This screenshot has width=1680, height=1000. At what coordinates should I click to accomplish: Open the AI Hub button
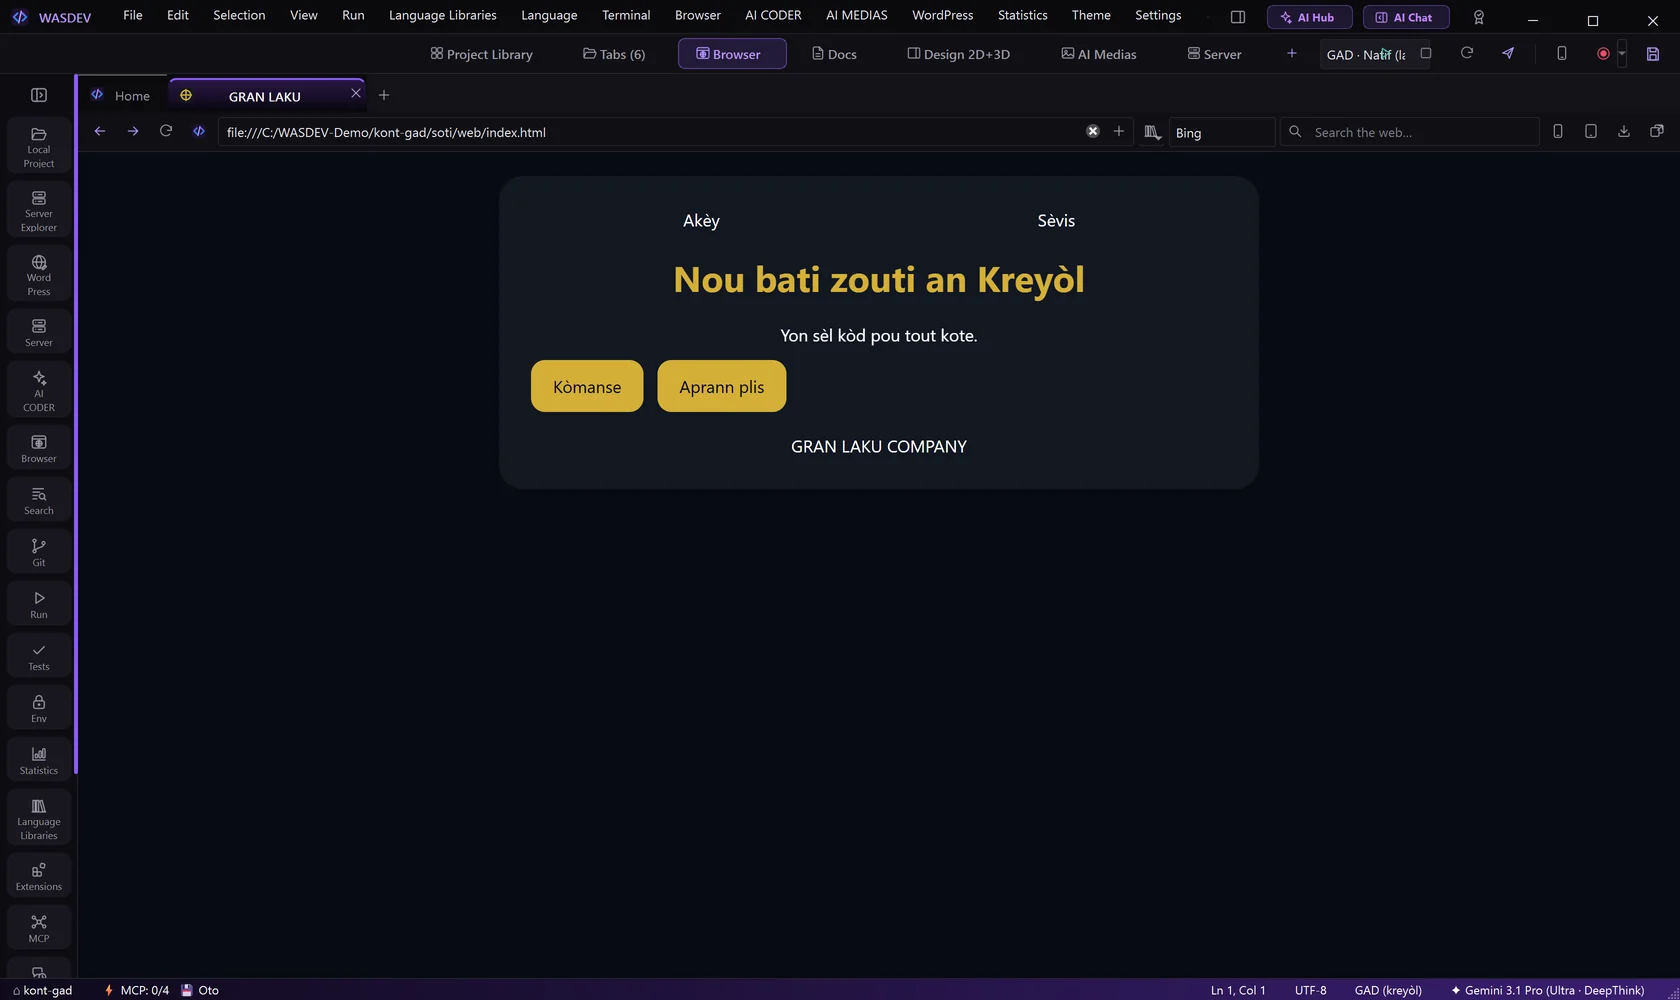coord(1309,17)
